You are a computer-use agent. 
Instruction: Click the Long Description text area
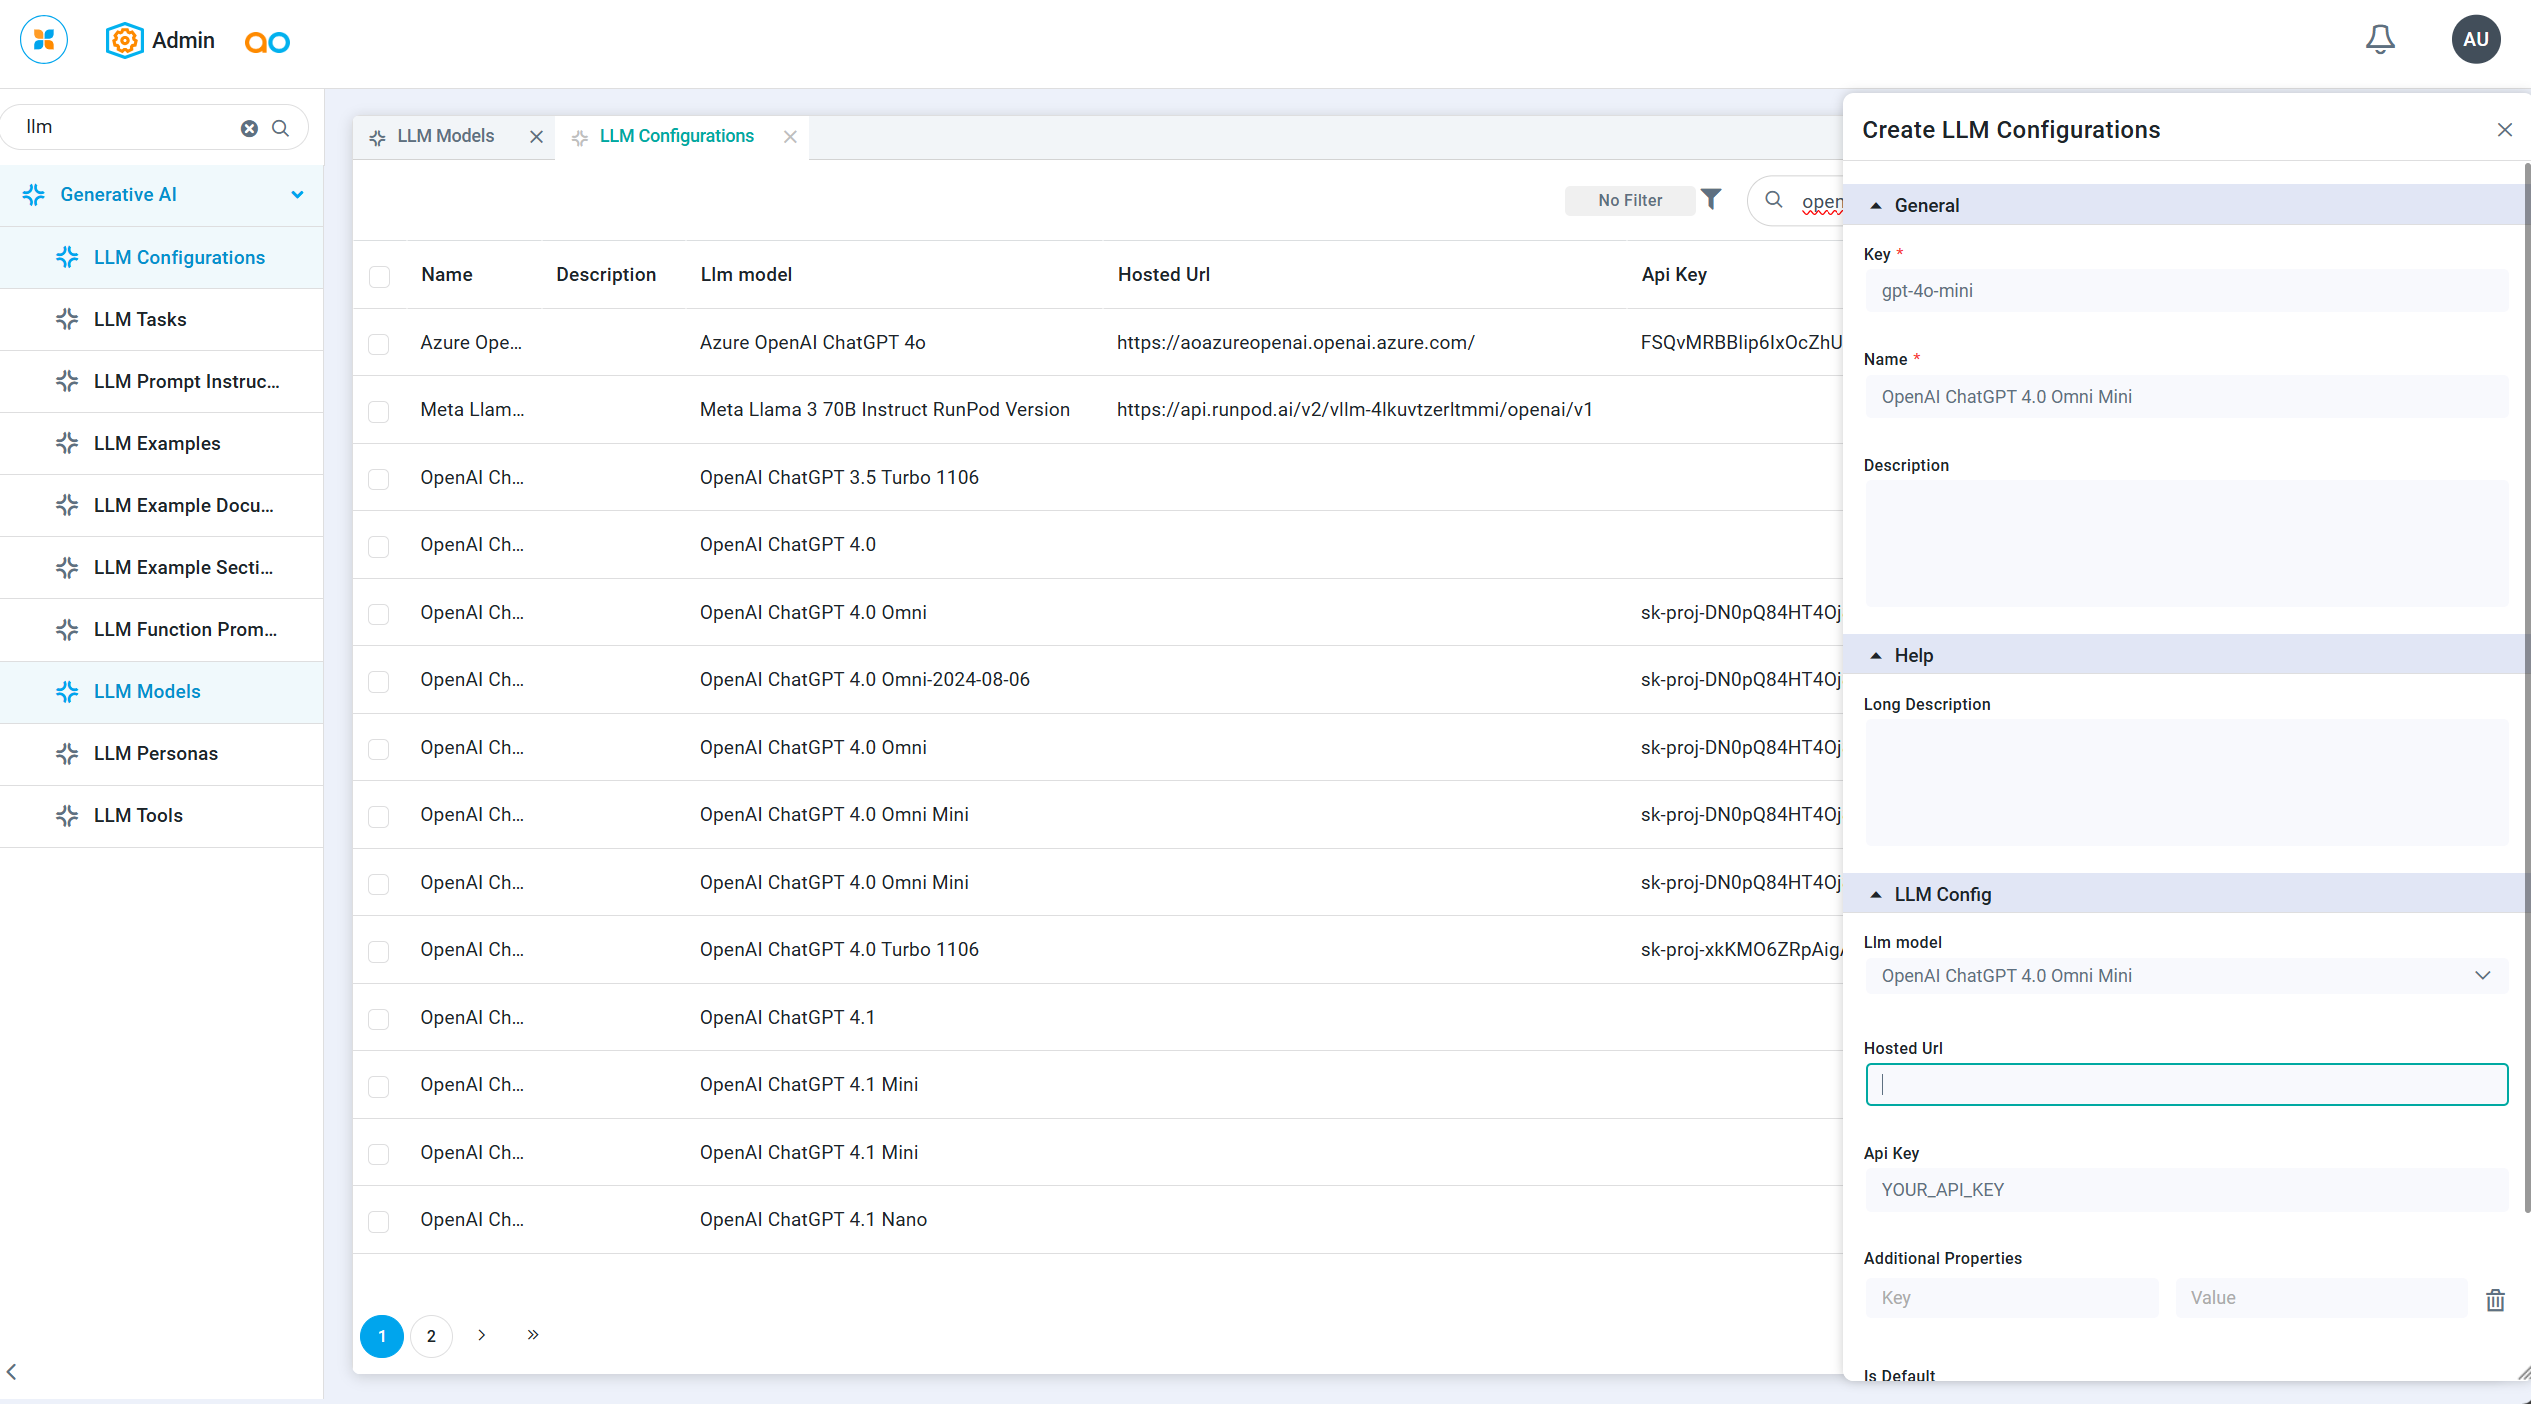click(x=2186, y=782)
